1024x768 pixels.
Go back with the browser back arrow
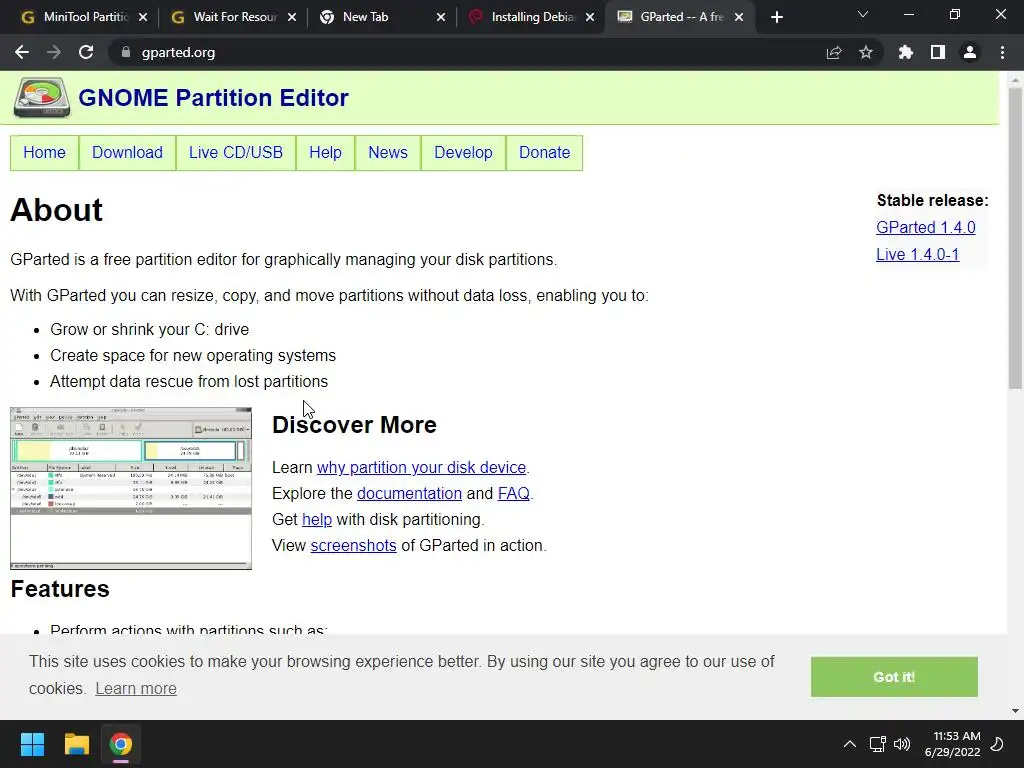click(22, 52)
